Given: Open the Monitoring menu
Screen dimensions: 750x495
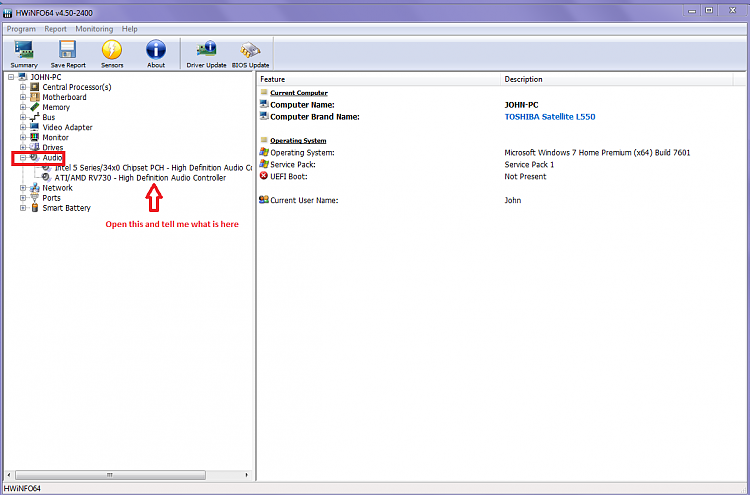Looking at the screenshot, I should tap(94, 29).
